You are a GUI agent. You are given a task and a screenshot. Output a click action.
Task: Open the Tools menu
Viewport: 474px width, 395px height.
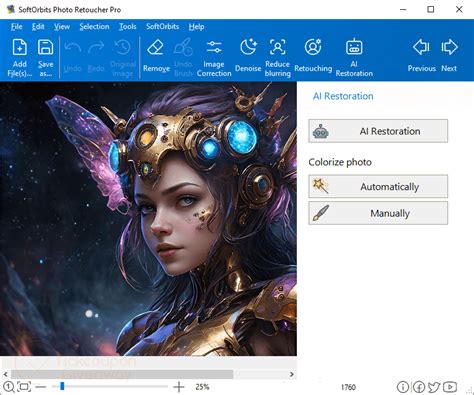pos(128,27)
